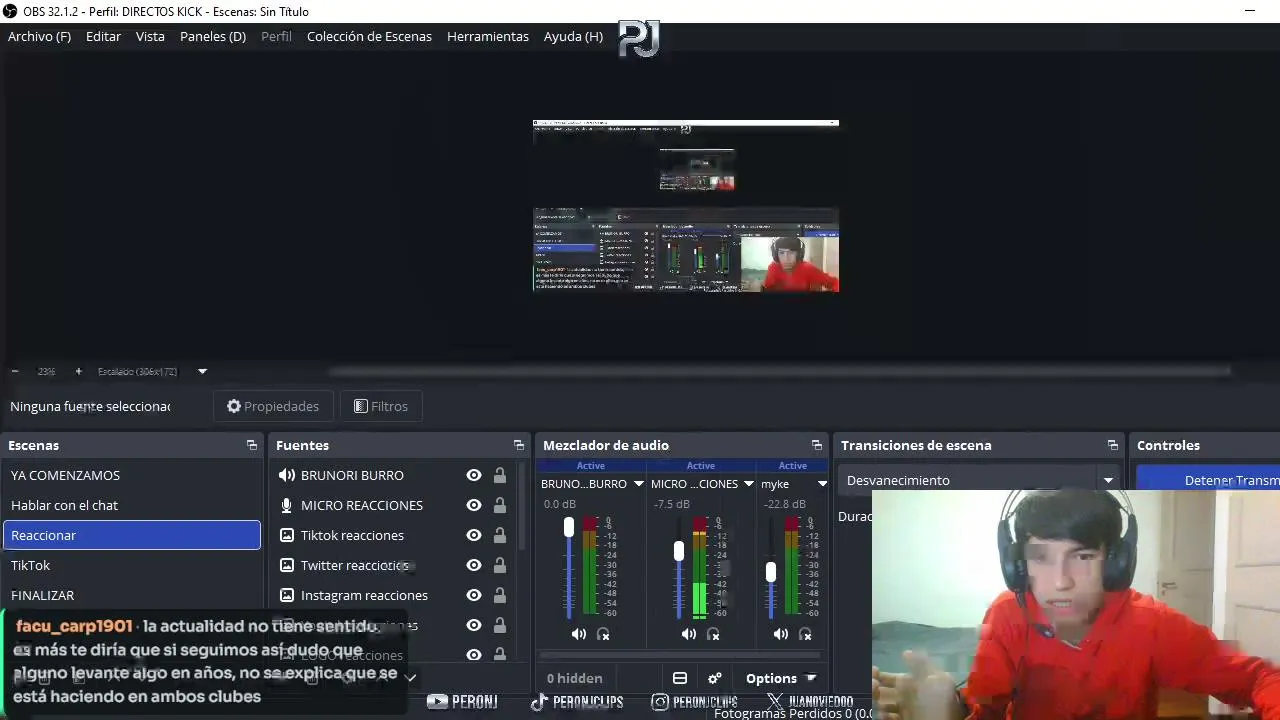This screenshot has width=1280, height=720.
Task: Open the Desvanecimiento transition dropdown
Action: (x=980, y=480)
